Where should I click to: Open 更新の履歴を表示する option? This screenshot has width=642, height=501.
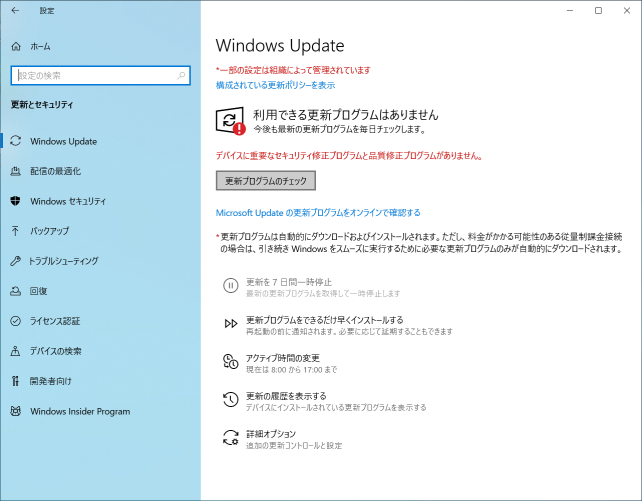tap(286, 396)
